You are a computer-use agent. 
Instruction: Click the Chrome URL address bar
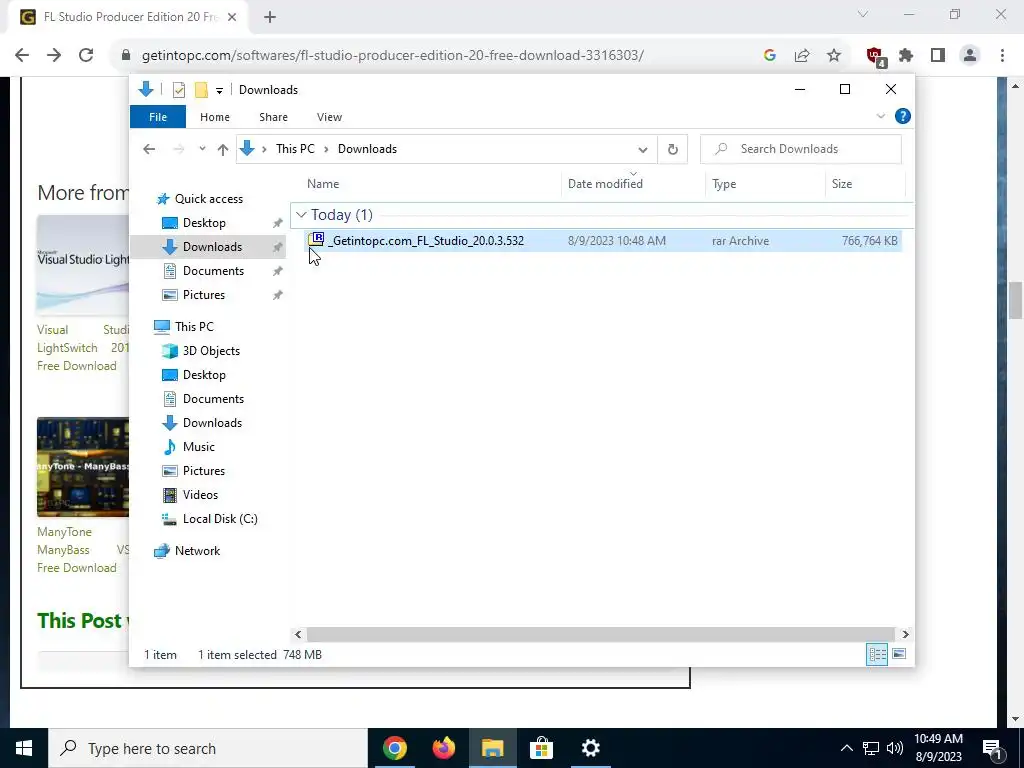click(x=392, y=56)
